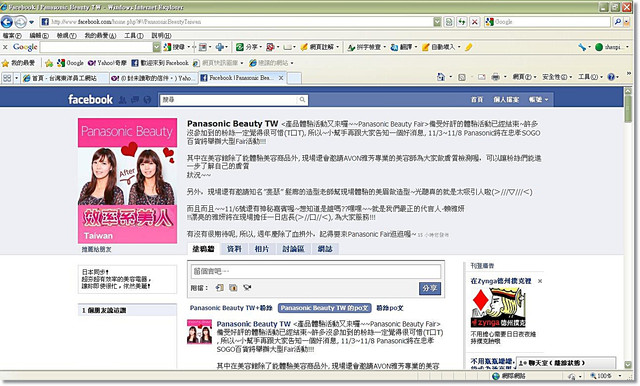Click Google Toolbar 搜尋 button
640x386 pixels.
tap(174, 47)
